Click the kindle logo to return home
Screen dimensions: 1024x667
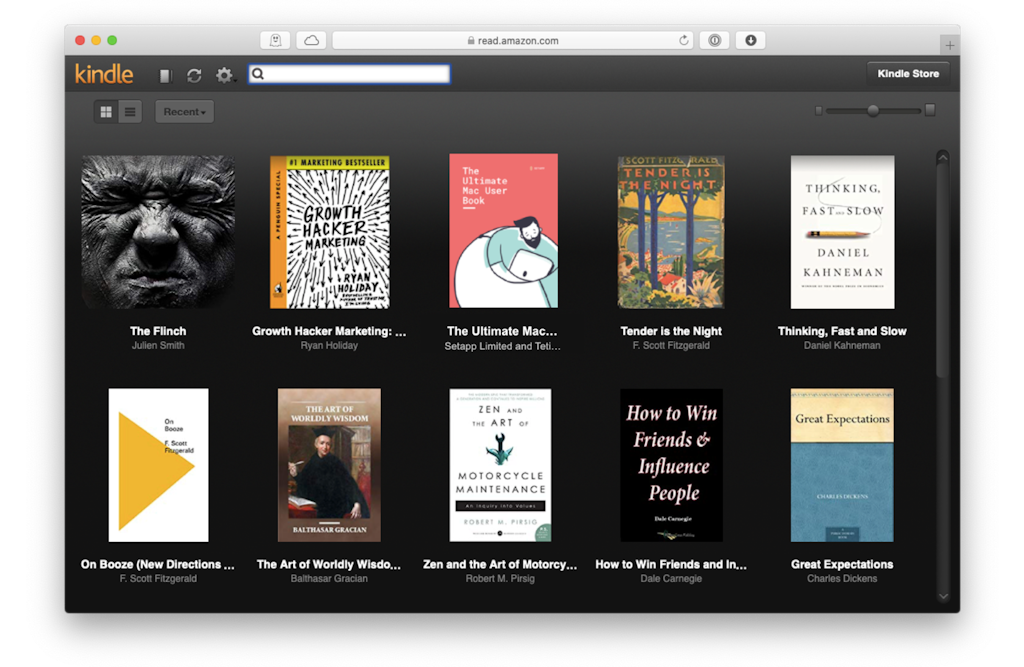coord(103,73)
